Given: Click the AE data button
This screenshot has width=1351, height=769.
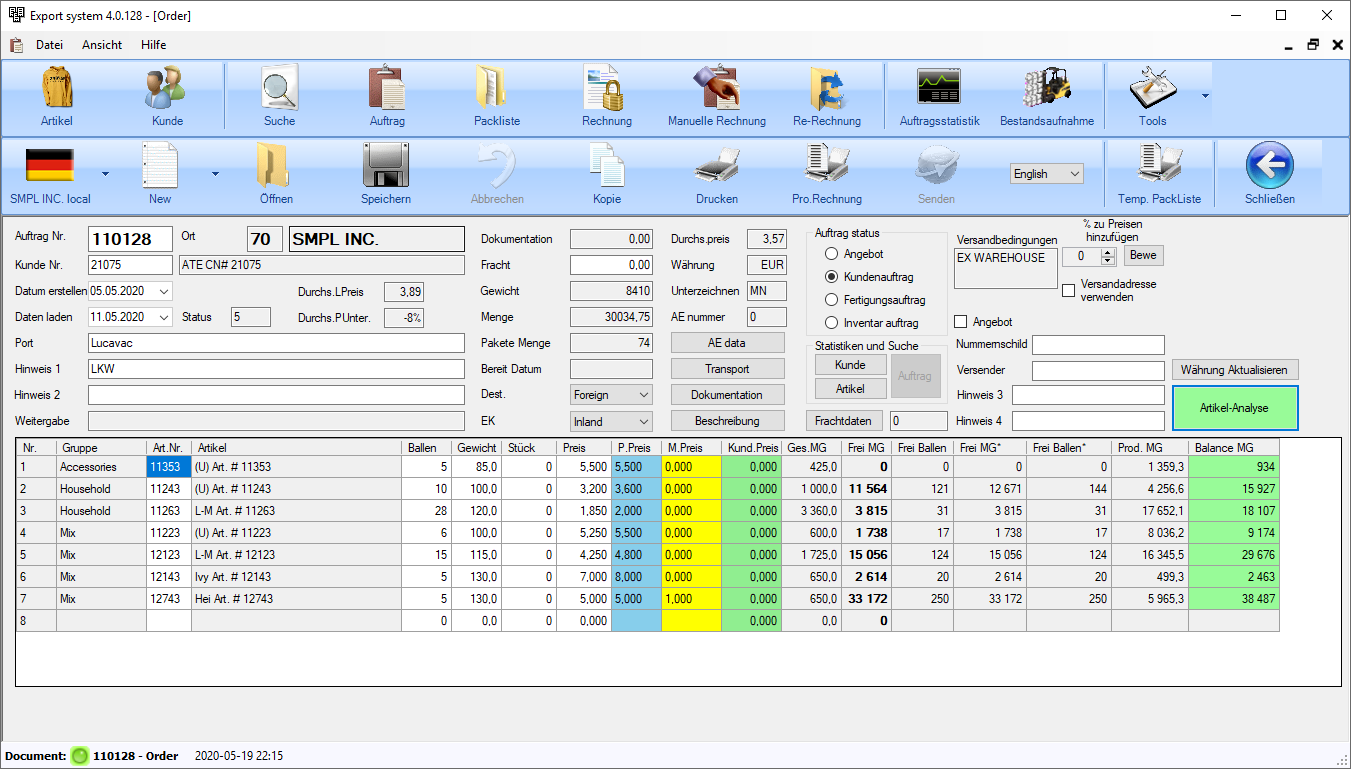Looking at the screenshot, I should [x=726, y=342].
